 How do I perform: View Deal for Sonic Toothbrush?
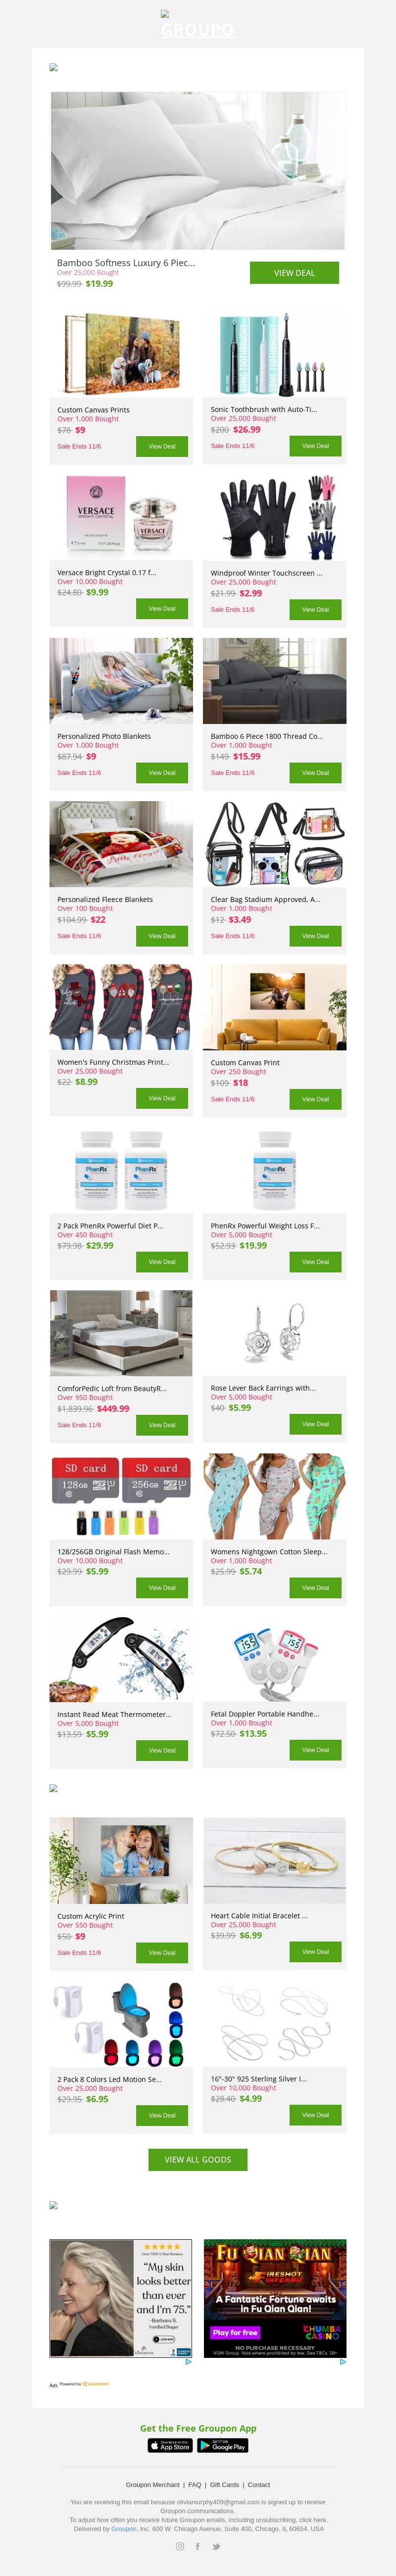315,446
